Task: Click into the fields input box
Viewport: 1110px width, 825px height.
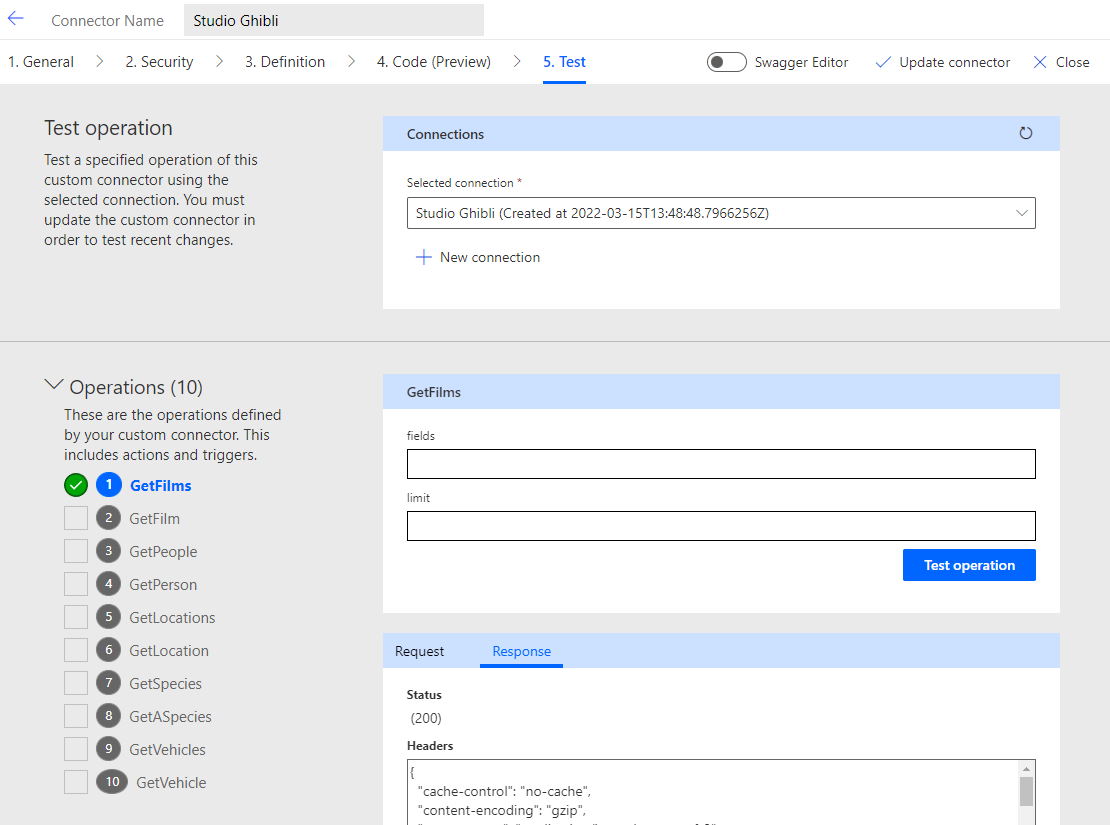Action: (x=721, y=464)
